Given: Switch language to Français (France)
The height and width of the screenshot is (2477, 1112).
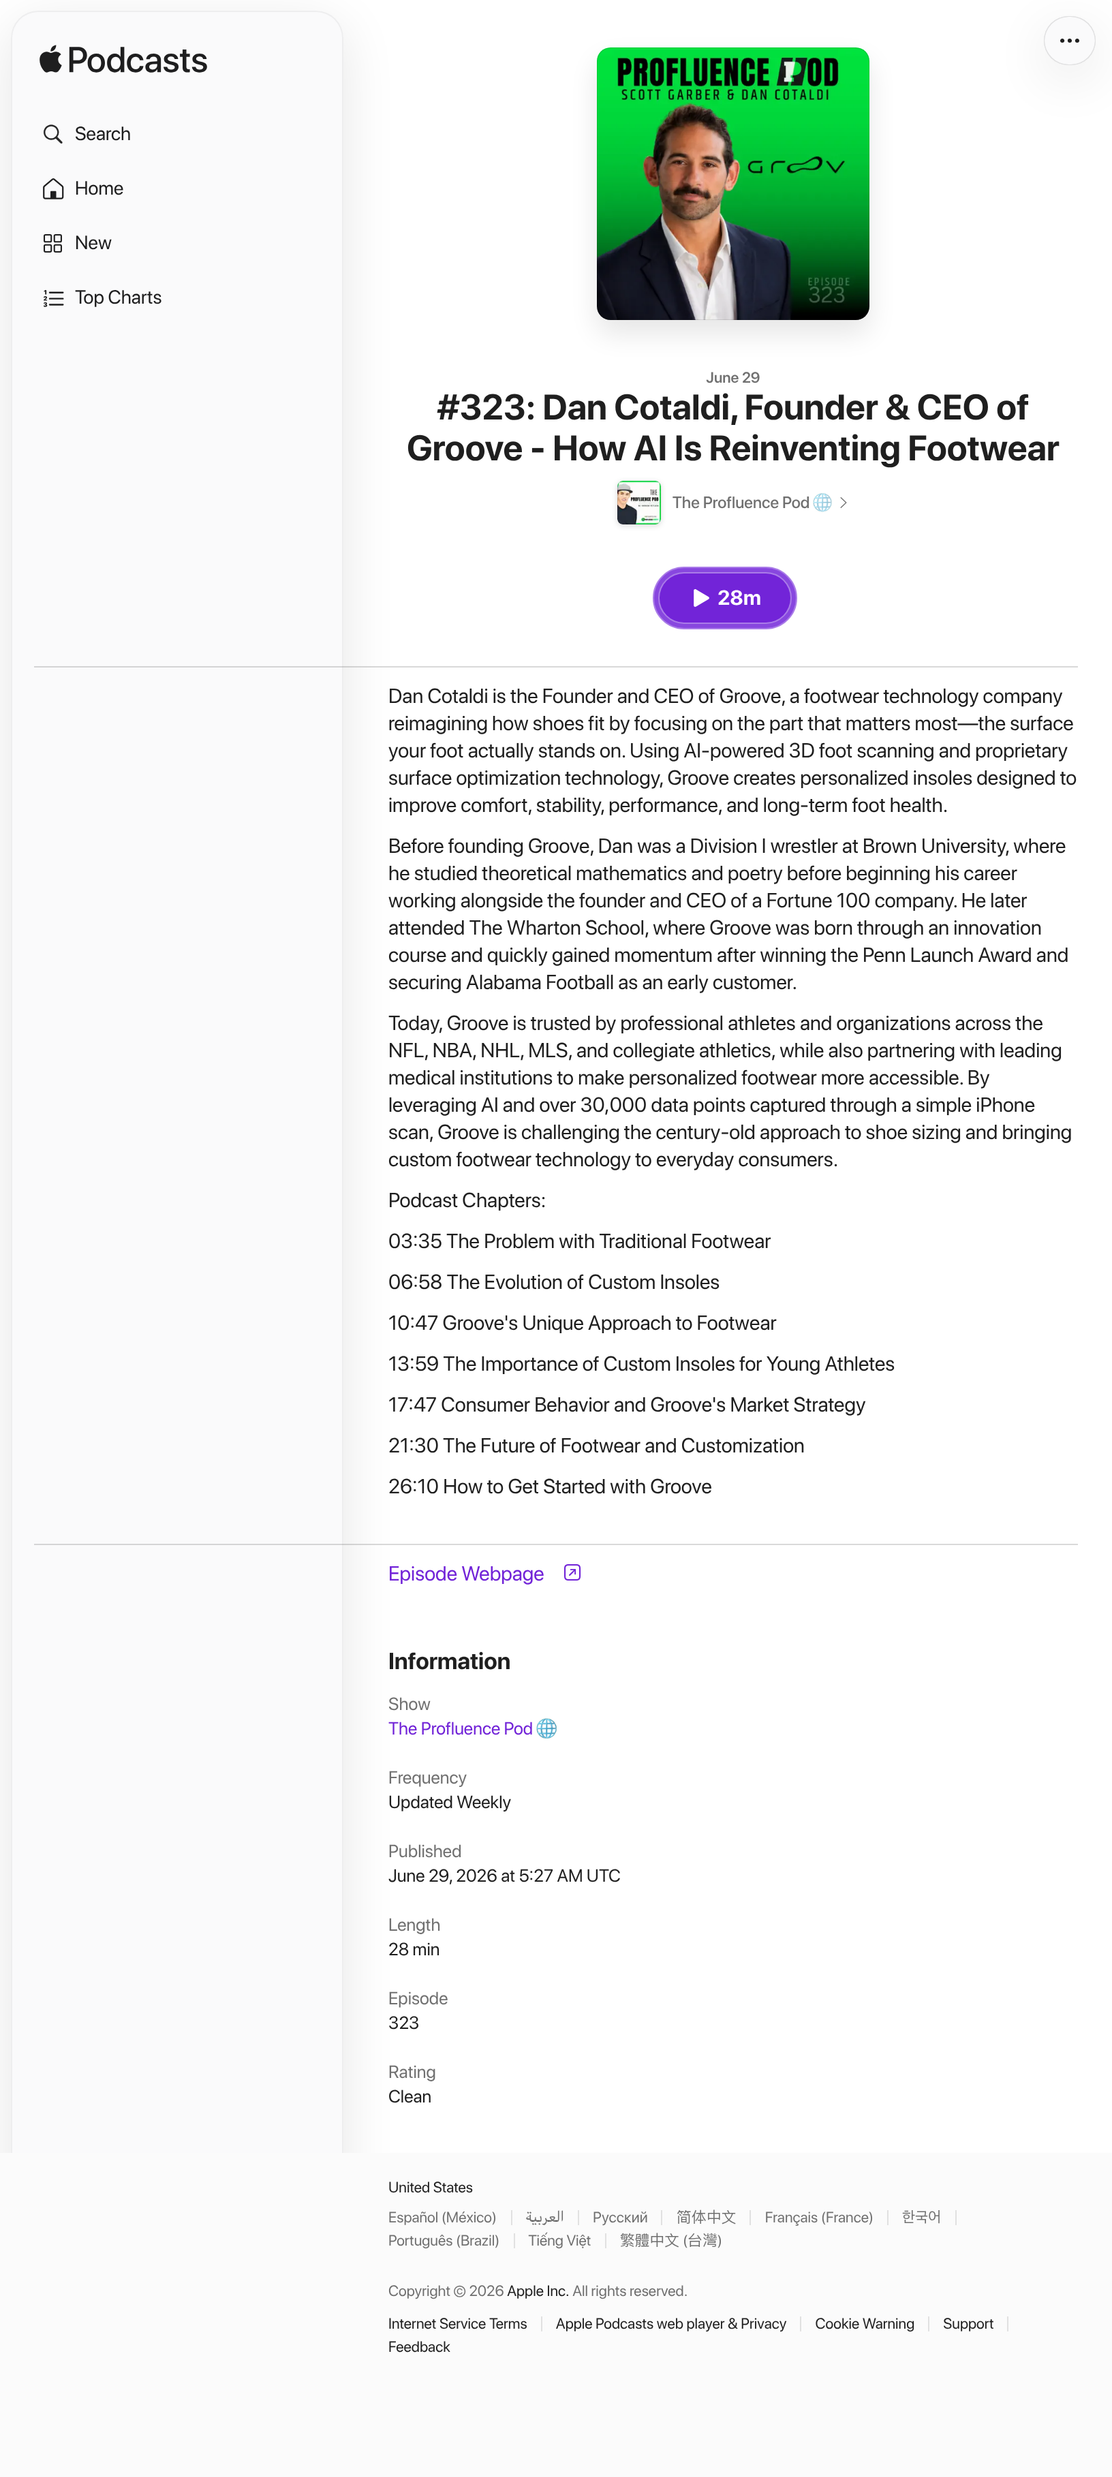Looking at the screenshot, I should [819, 2217].
